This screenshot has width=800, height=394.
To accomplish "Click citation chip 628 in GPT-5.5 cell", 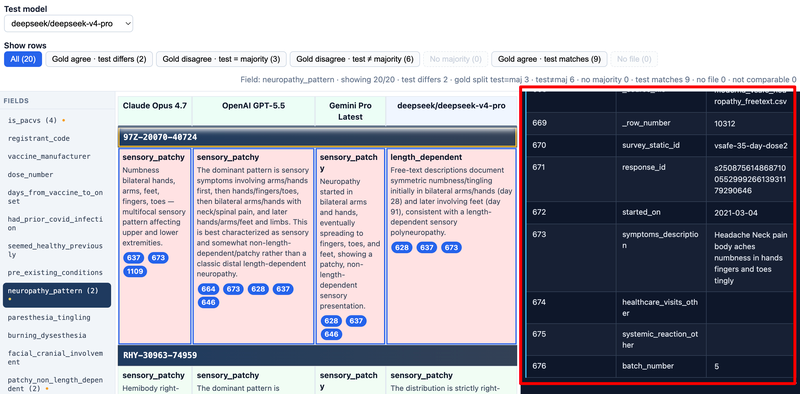I will [x=258, y=289].
